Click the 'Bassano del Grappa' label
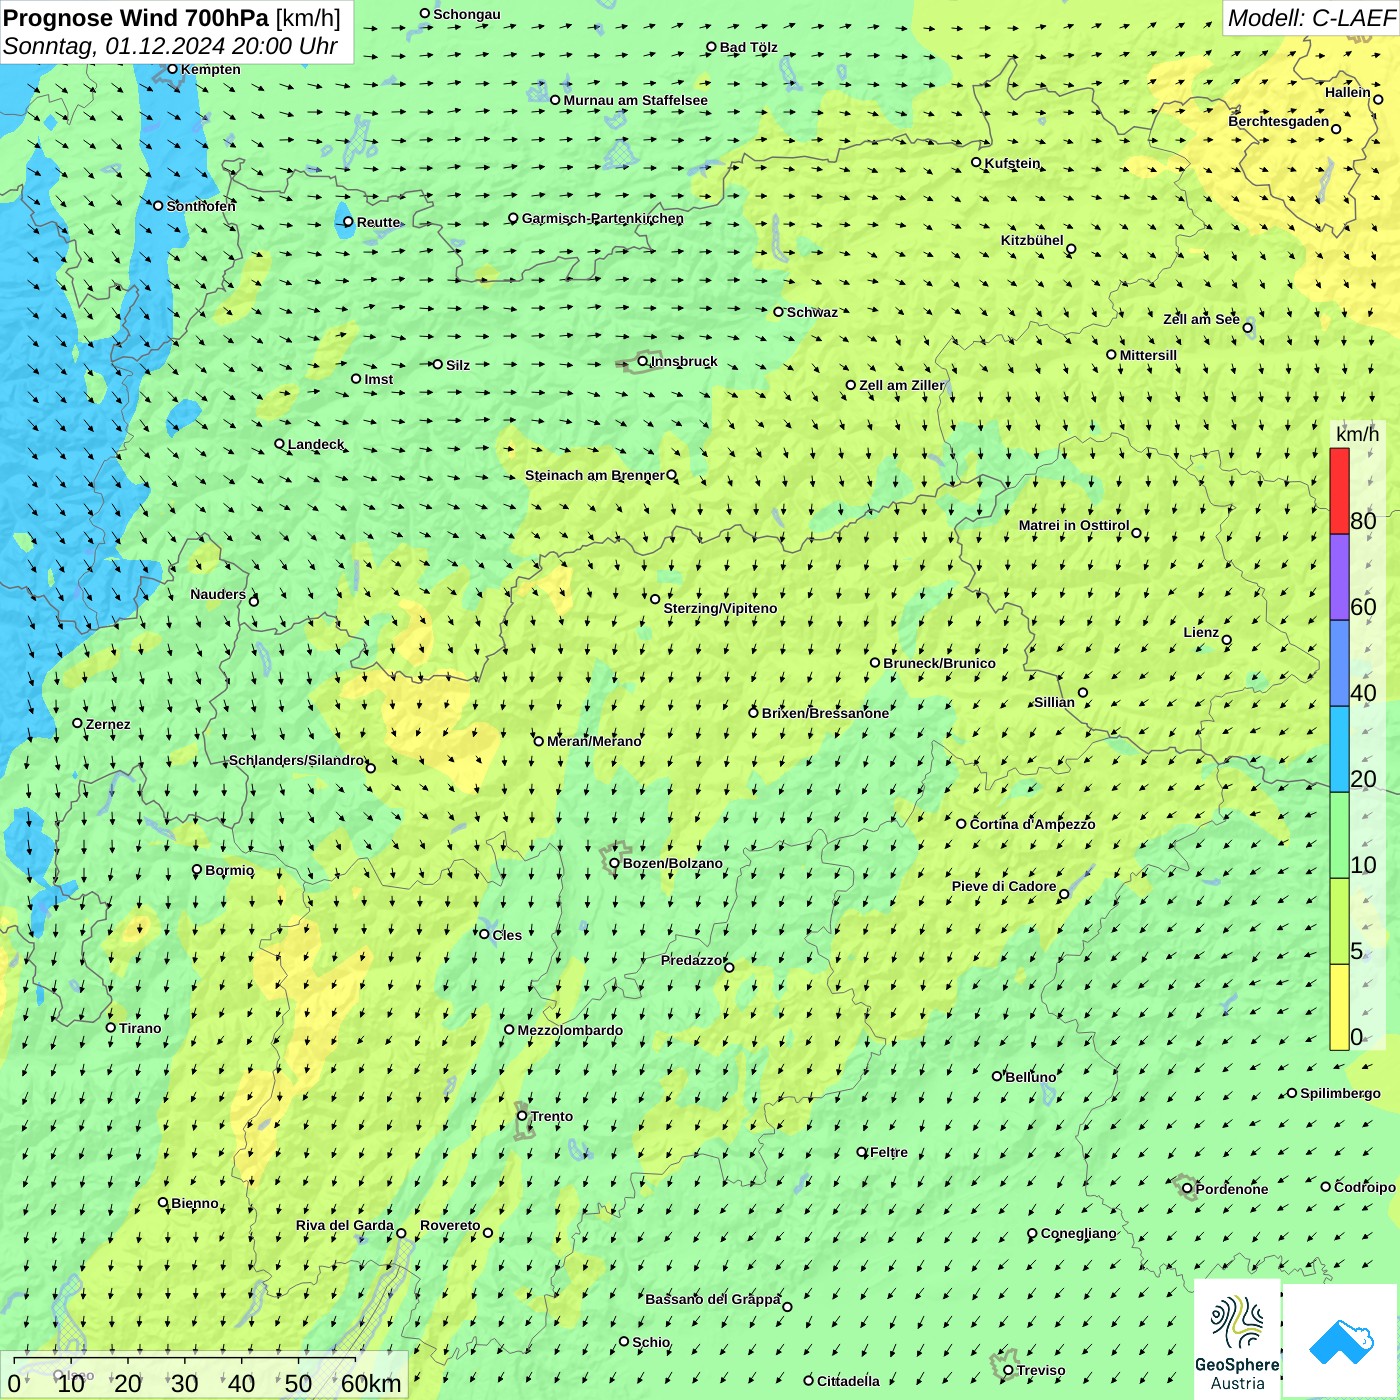This screenshot has width=1400, height=1400. click(713, 1299)
